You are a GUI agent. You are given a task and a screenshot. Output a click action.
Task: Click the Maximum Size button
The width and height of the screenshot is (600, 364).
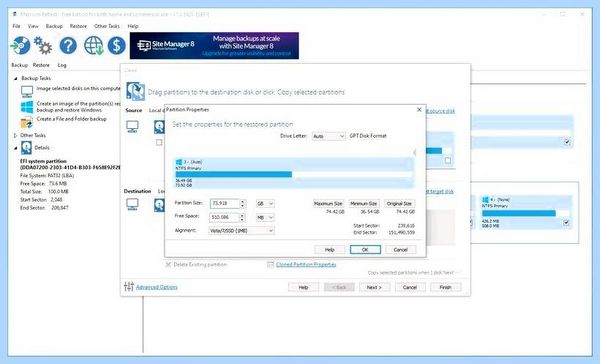[328, 204]
